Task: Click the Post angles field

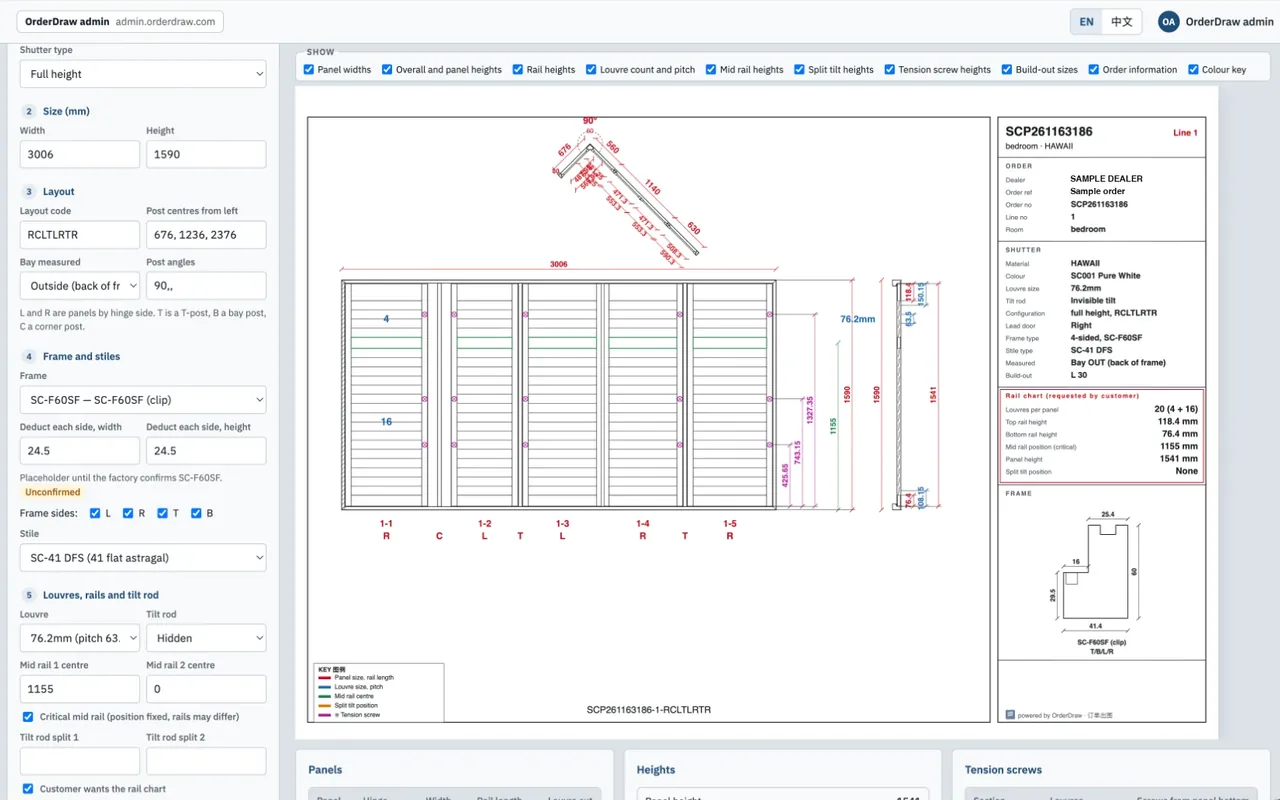Action: click(x=206, y=286)
